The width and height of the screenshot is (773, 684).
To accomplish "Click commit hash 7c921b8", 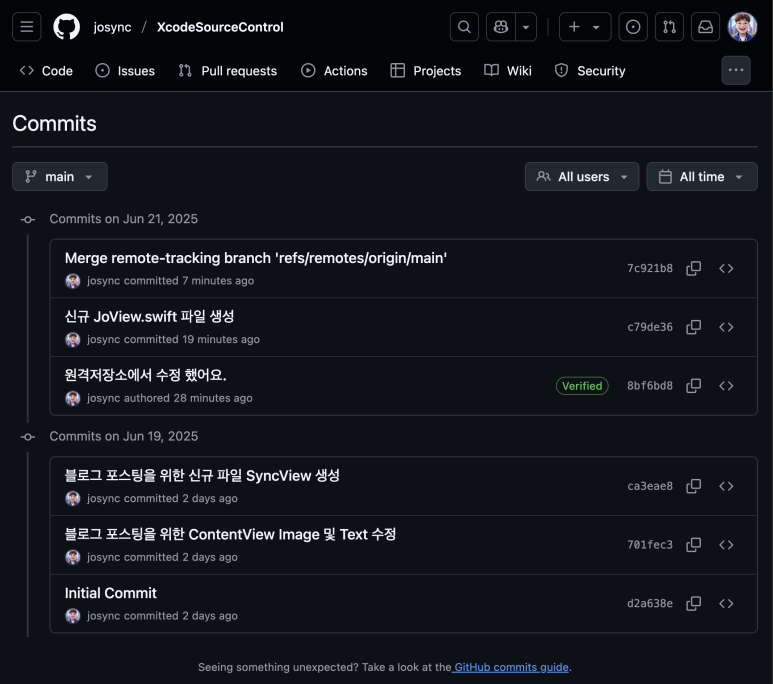I will [x=650, y=268].
